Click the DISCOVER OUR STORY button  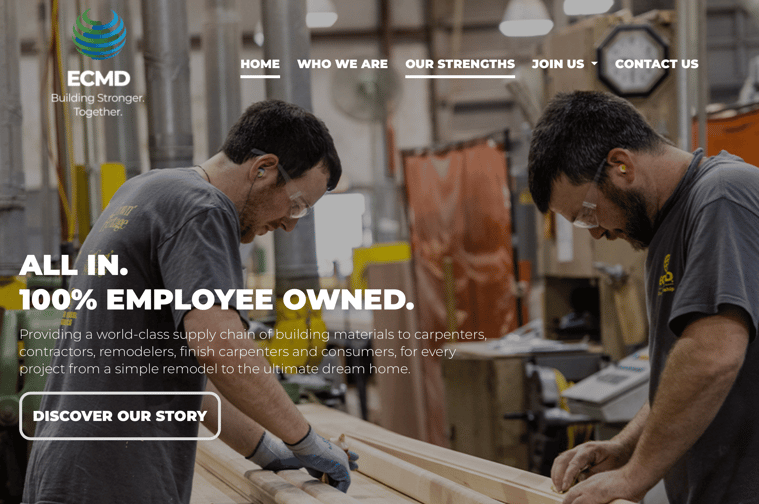click(x=120, y=416)
